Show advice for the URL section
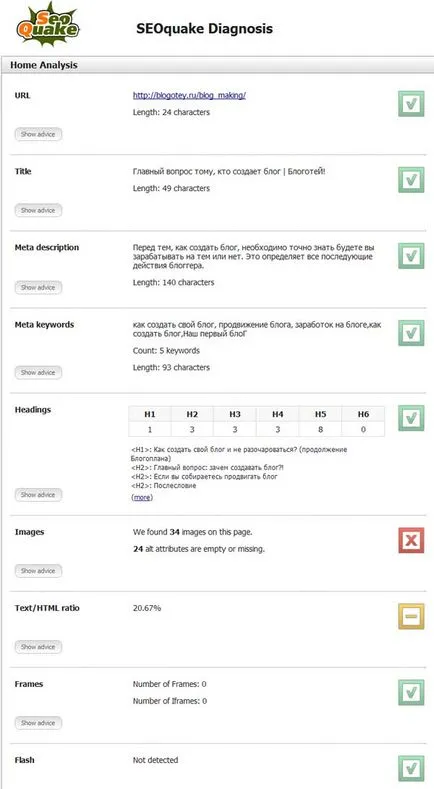434x789 pixels. point(38,134)
